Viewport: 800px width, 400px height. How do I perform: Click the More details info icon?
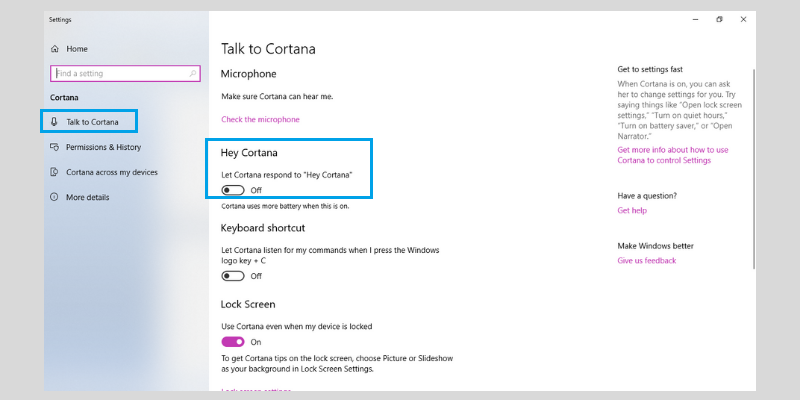(x=54, y=197)
